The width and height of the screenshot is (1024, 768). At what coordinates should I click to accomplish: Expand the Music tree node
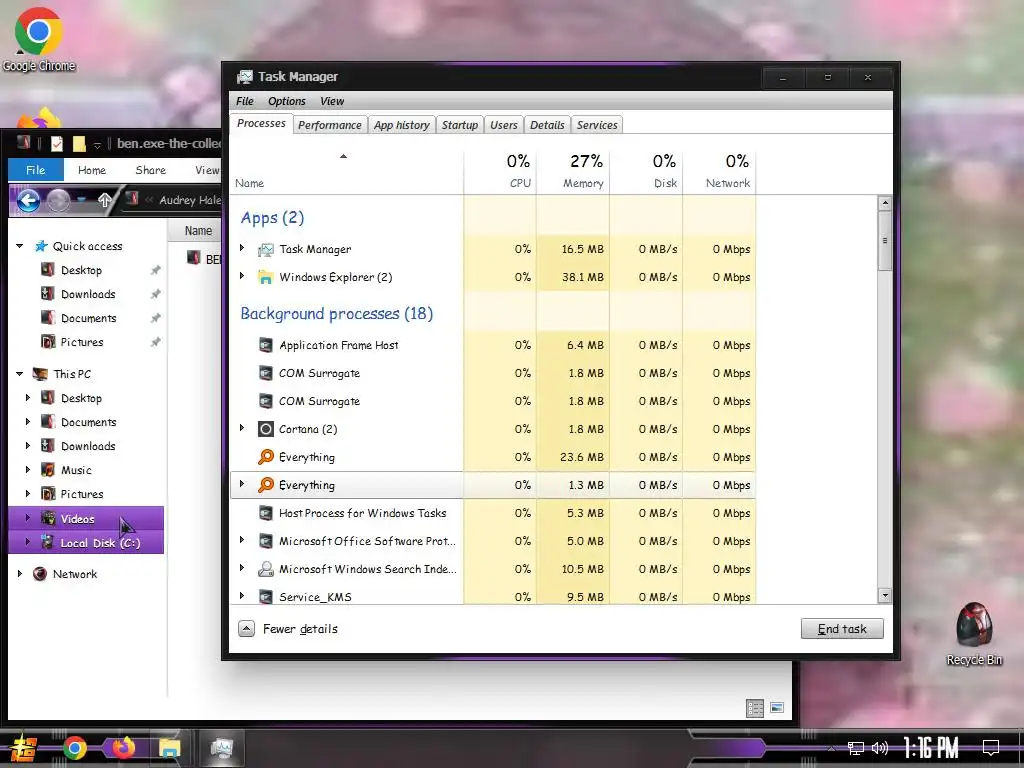pyautogui.click(x=27, y=470)
